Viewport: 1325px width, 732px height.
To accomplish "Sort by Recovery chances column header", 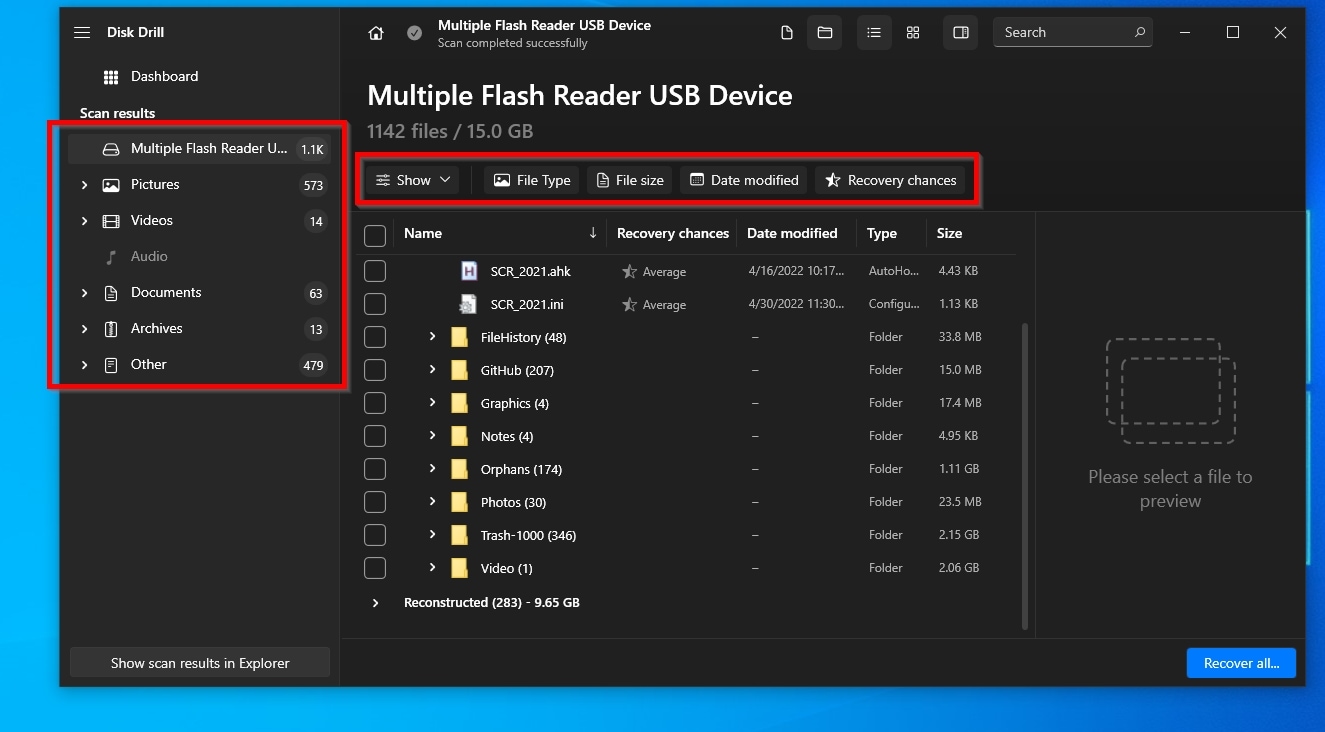I will (672, 233).
